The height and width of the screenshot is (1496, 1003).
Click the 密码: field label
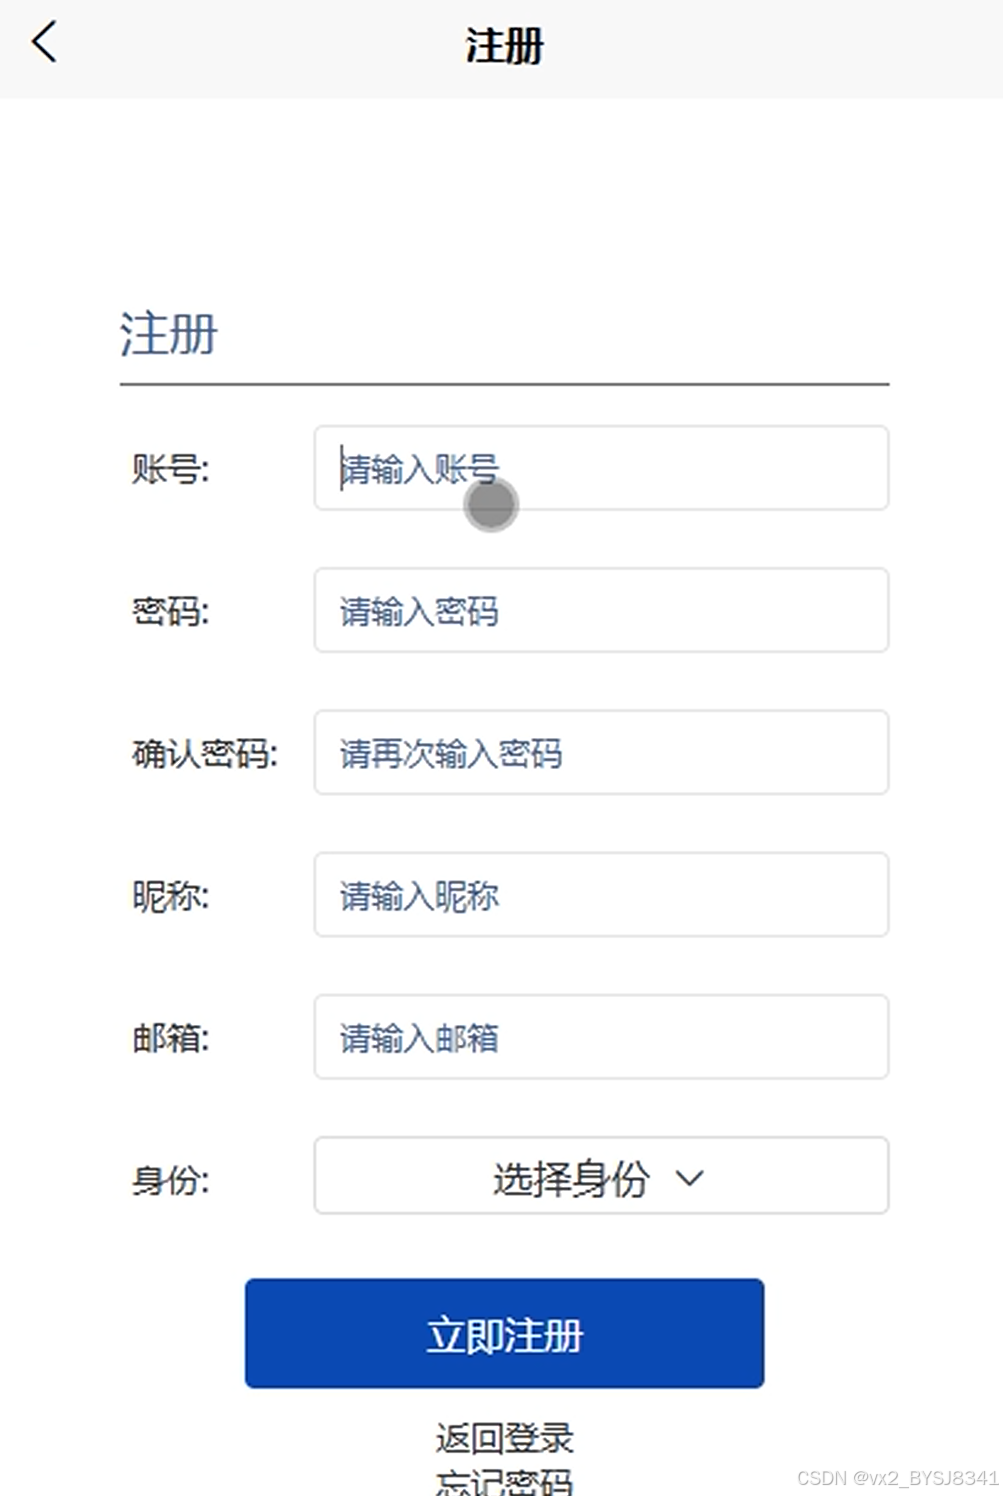click(170, 610)
